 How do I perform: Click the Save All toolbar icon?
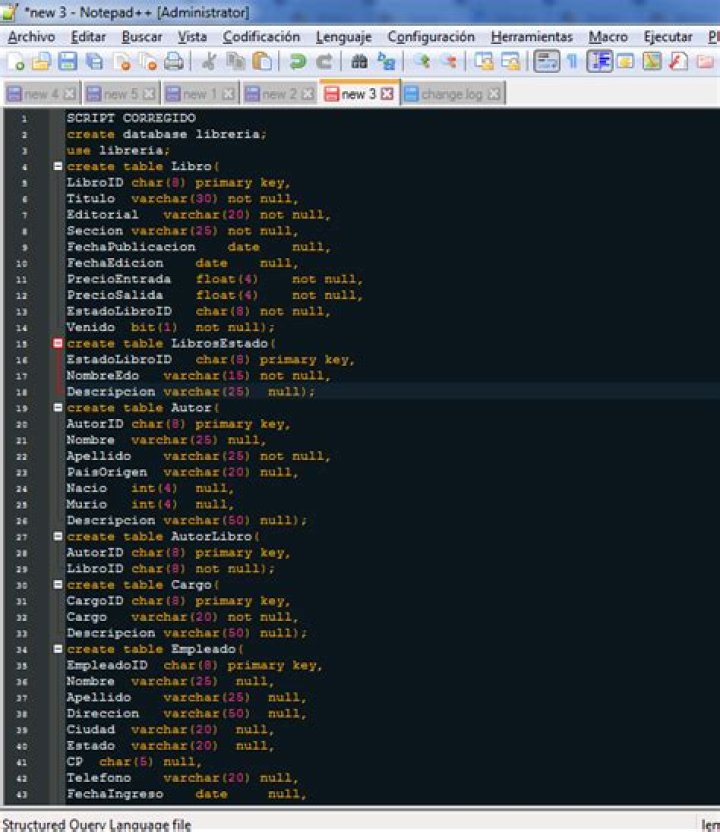[95, 62]
